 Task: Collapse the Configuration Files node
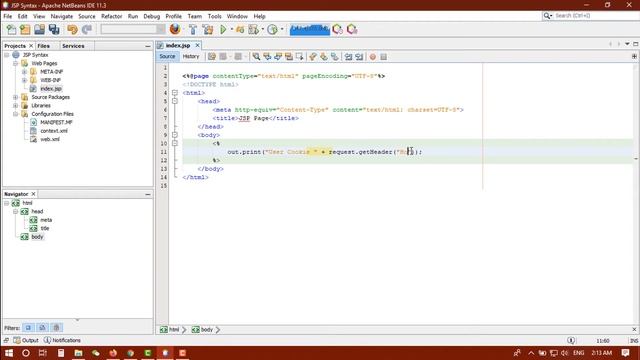coord(16,114)
